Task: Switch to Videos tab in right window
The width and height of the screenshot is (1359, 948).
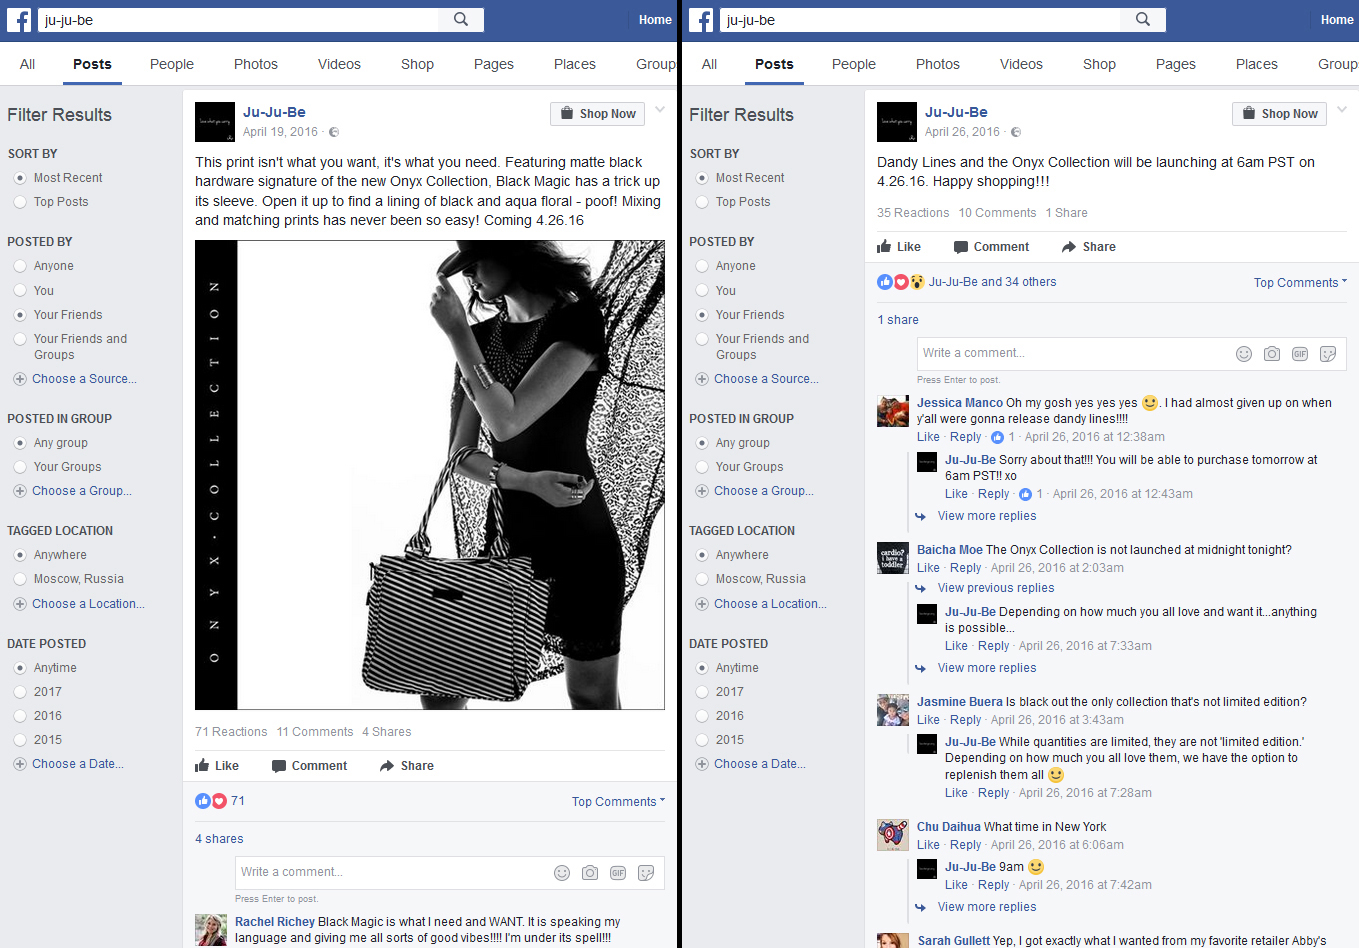Action: (1021, 64)
